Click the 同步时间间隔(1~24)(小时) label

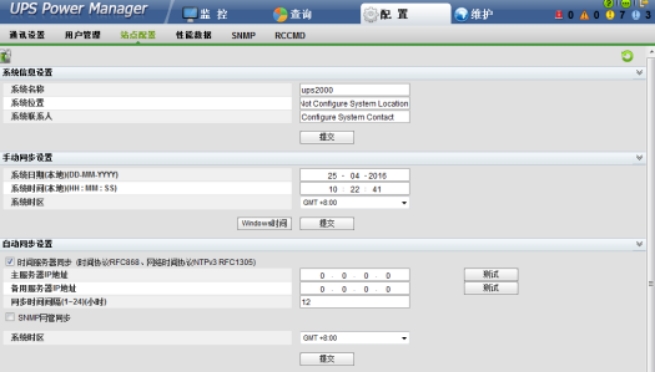click(x=59, y=302)
